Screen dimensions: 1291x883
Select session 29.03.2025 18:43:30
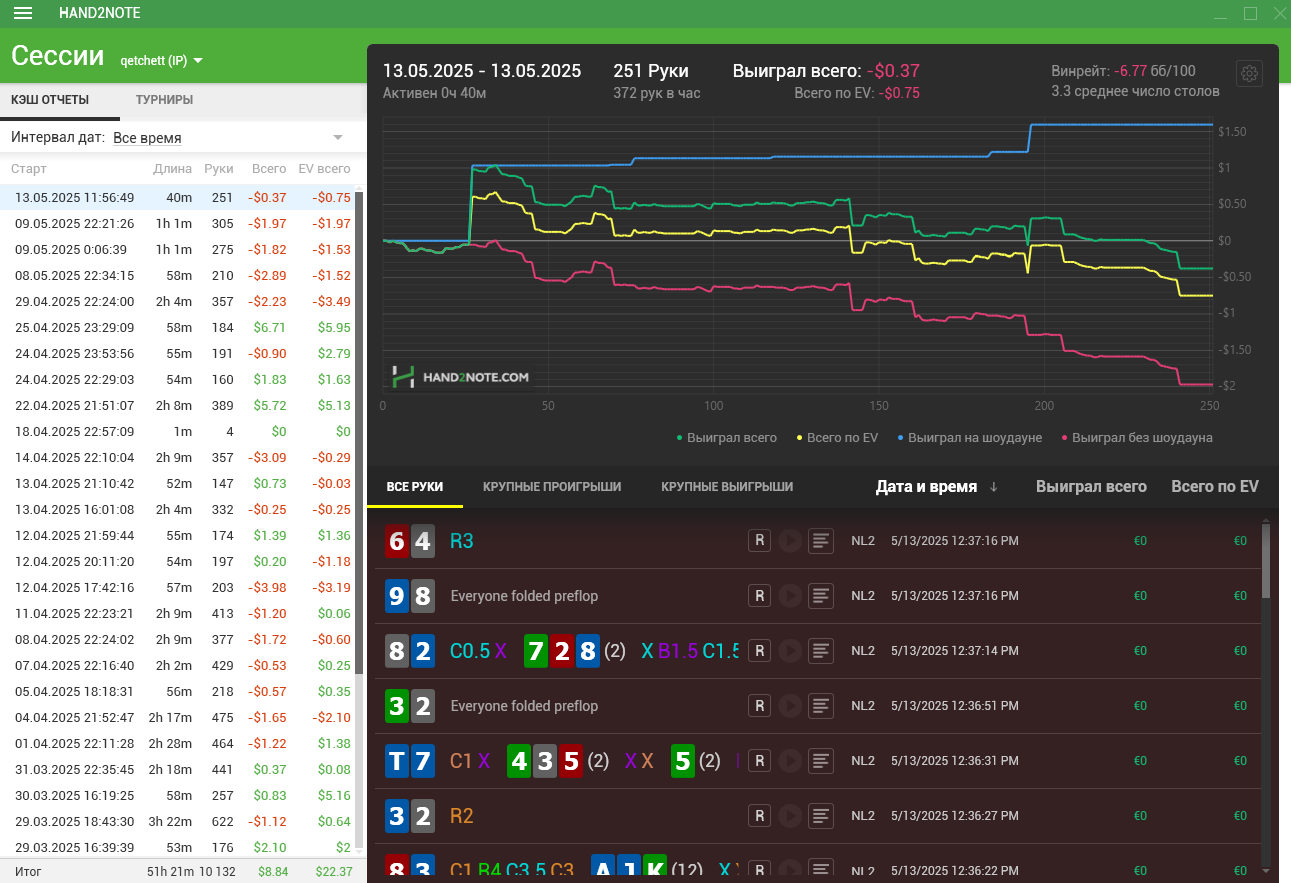[177, 821]
